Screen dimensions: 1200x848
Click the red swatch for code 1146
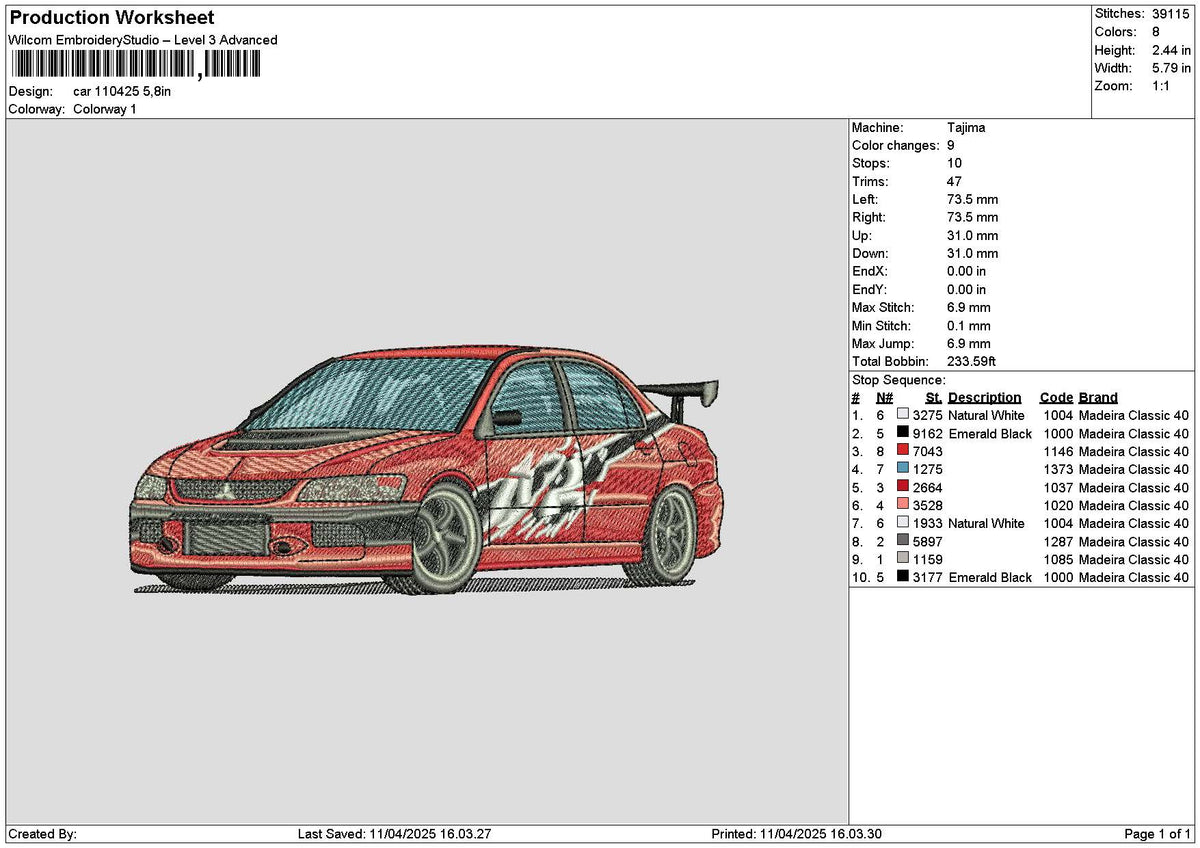click(x=903, y=450)
